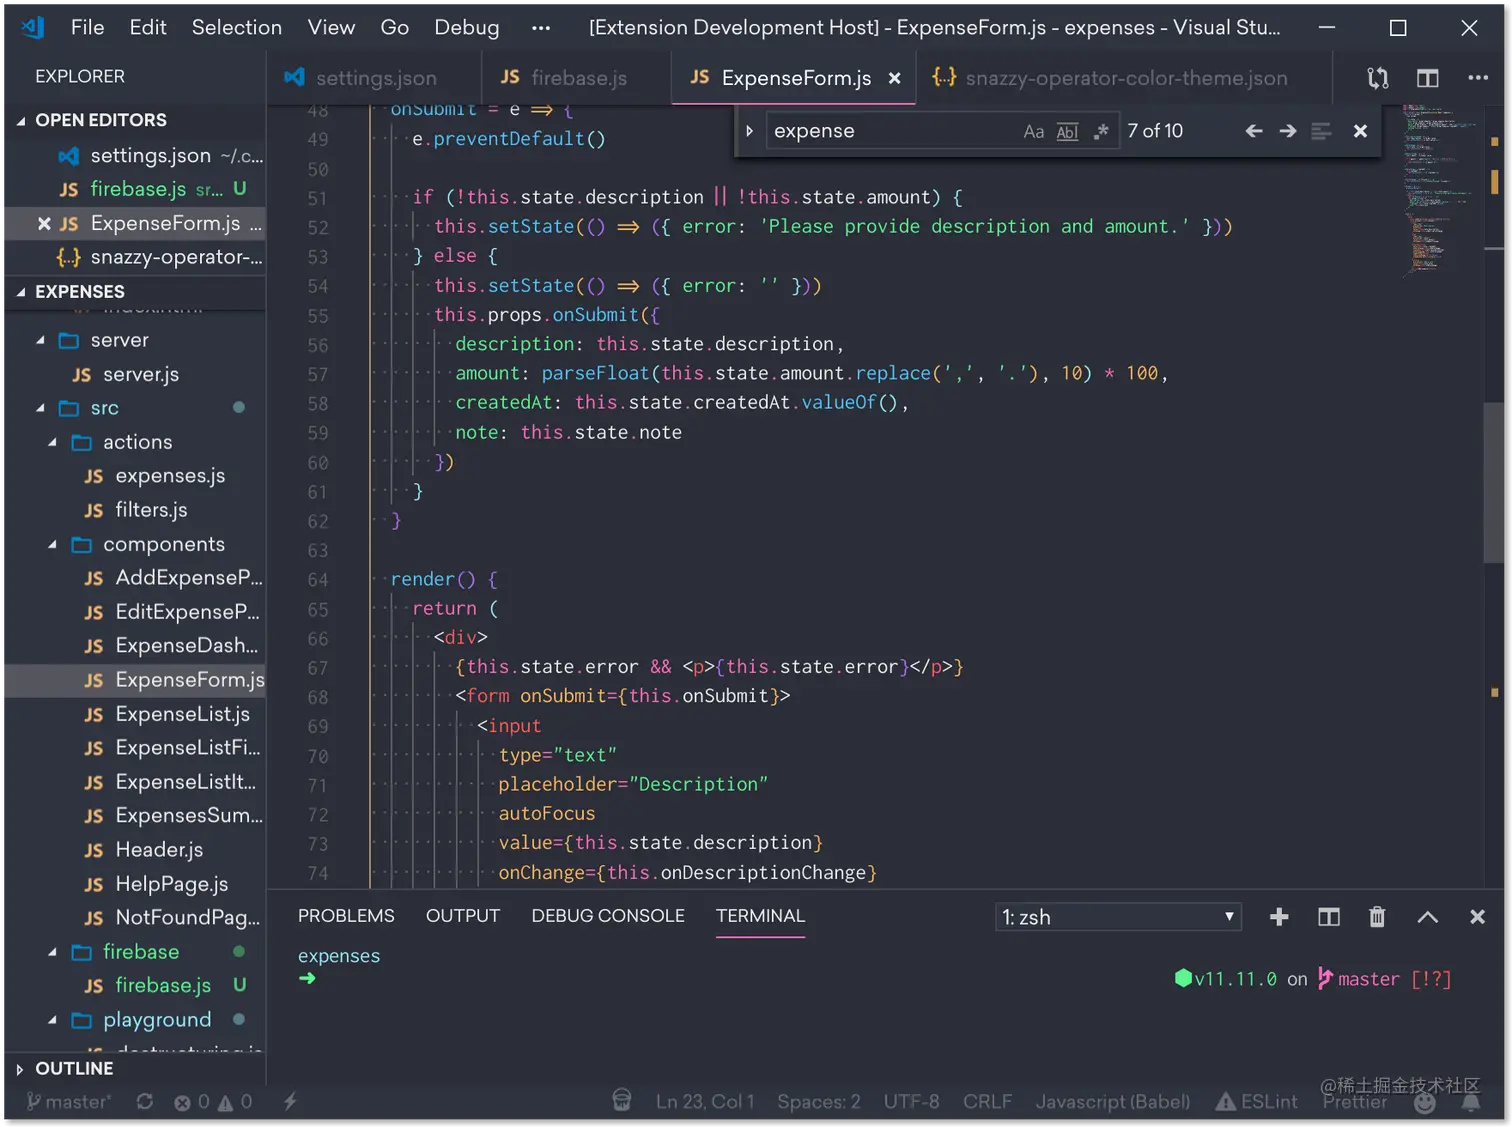Open the terminal selector dropdown '1: zsh'
1512x1127 pixels.
(1117, 917)
